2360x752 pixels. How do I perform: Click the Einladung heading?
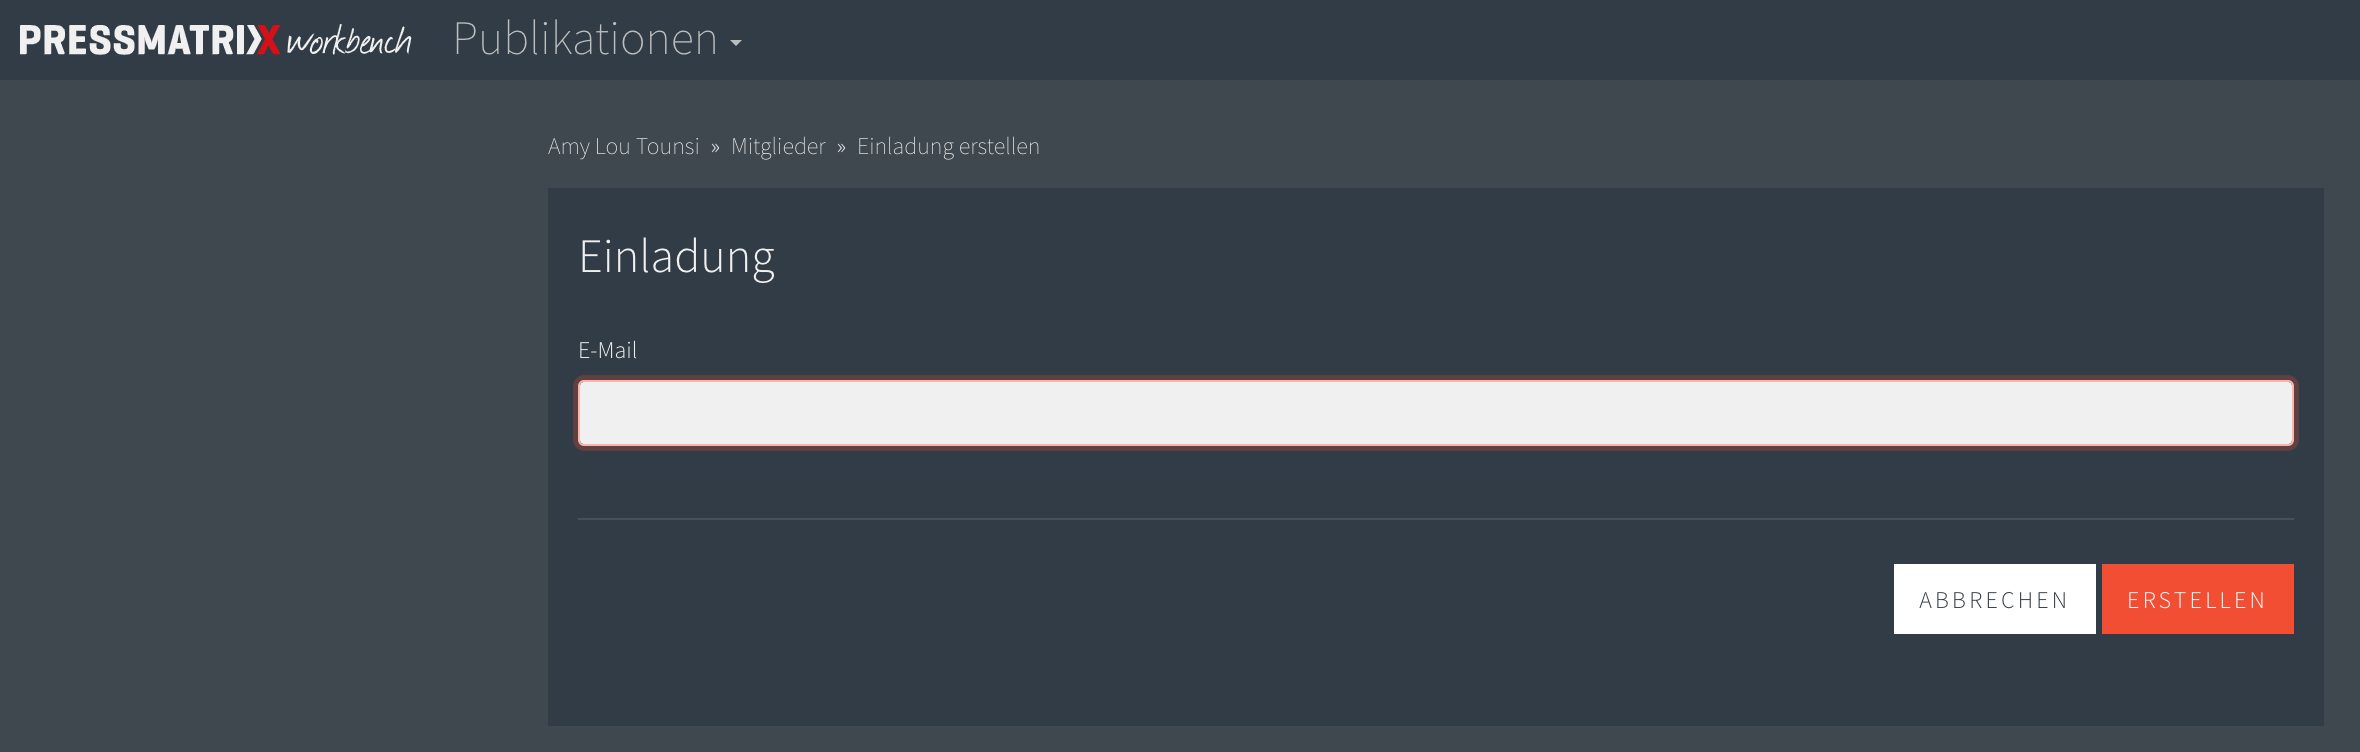pos(677,258)
